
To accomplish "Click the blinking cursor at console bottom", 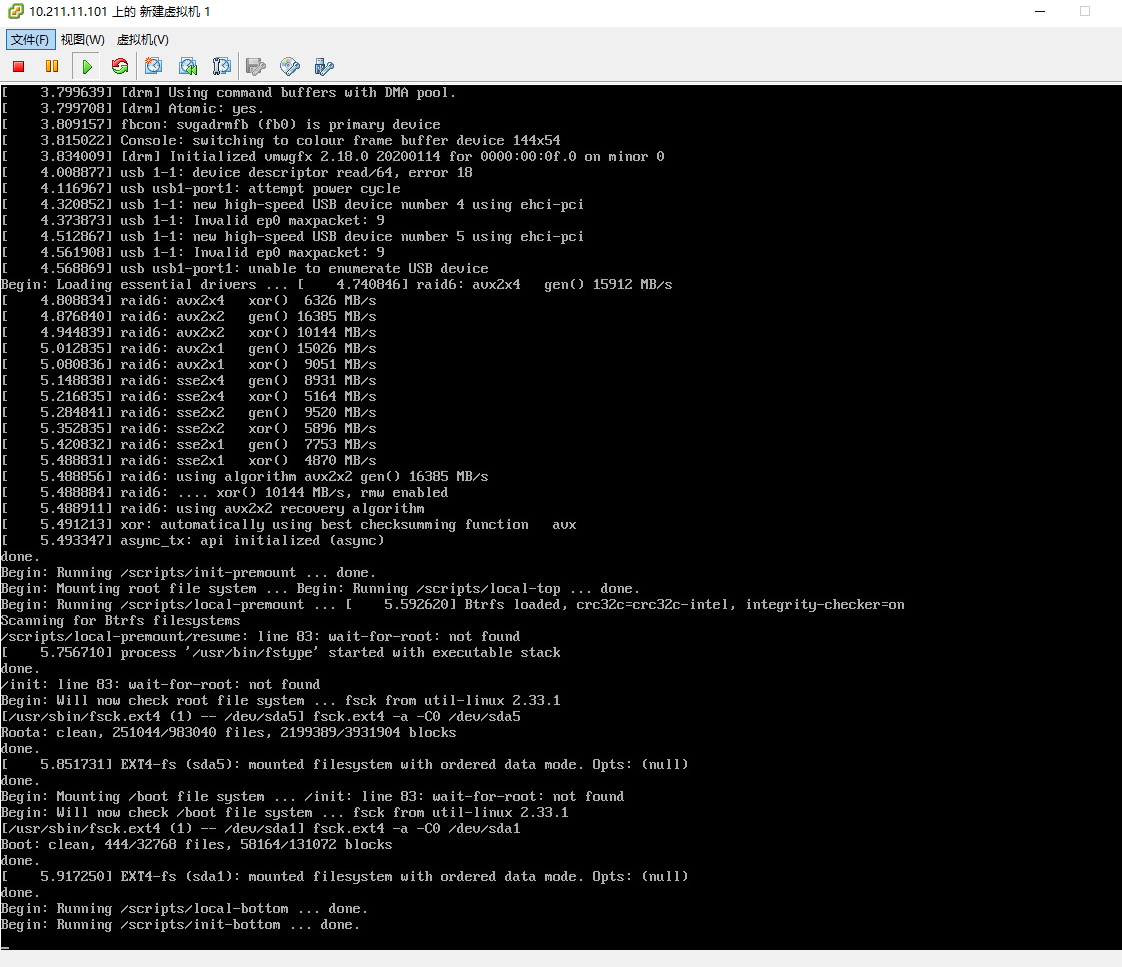I will (x=5, y=946).
